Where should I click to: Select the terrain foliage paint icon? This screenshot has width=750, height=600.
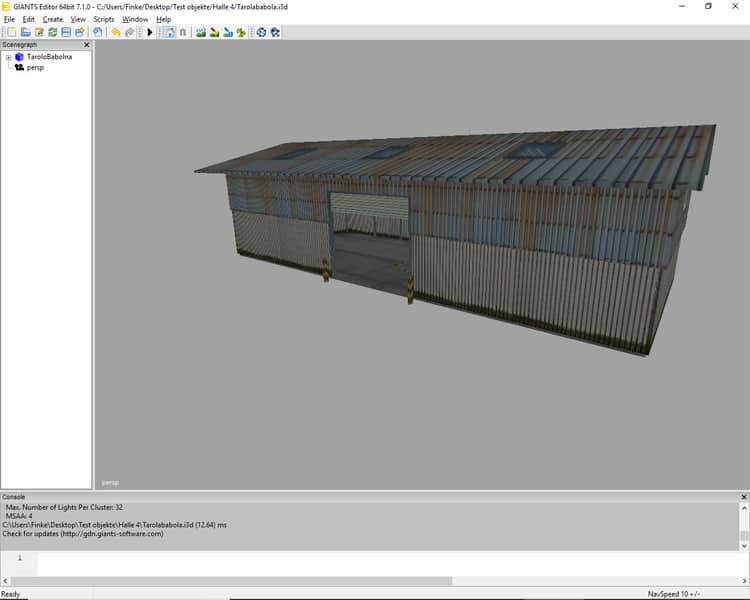[x=241, y=32]
